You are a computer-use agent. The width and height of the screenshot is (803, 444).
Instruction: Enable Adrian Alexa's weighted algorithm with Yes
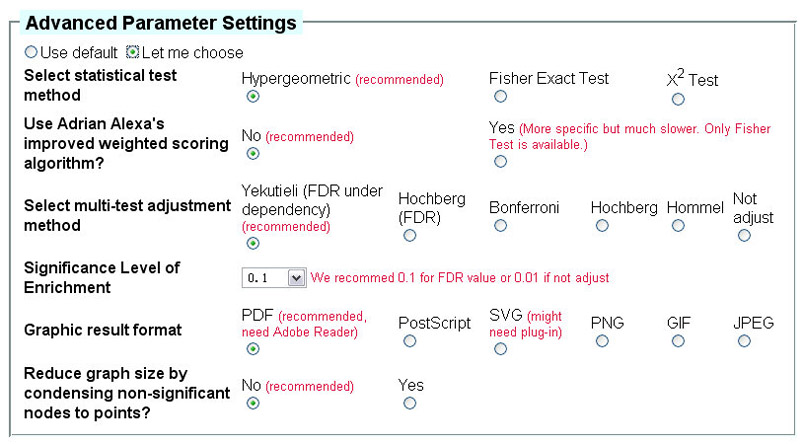click(x=500, y=162)
